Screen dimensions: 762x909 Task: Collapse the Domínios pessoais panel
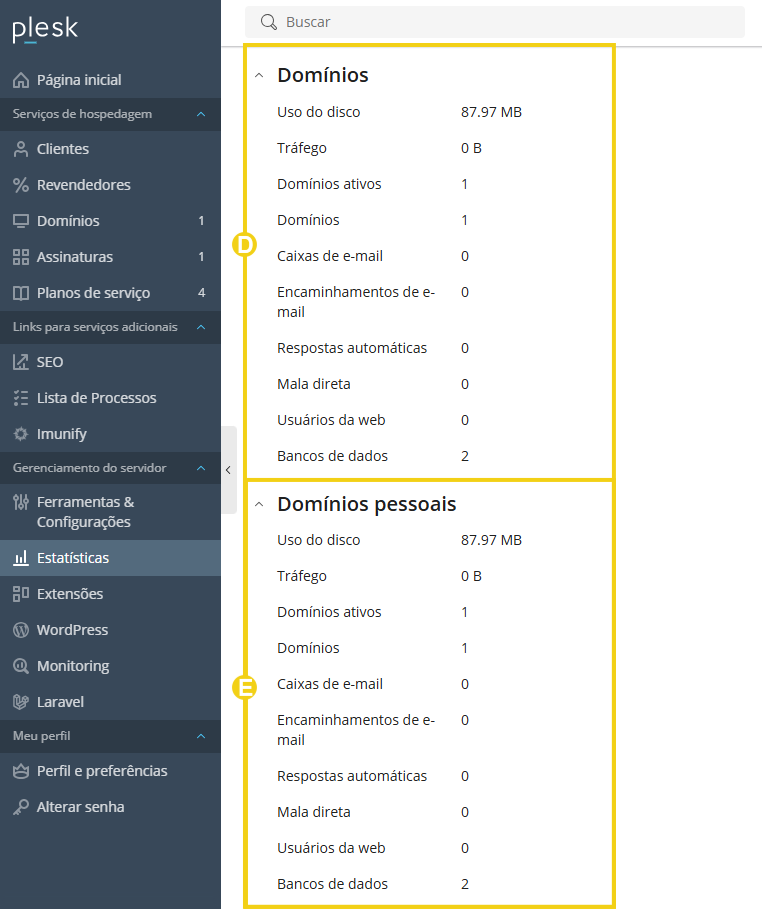[x=259, y=502]
